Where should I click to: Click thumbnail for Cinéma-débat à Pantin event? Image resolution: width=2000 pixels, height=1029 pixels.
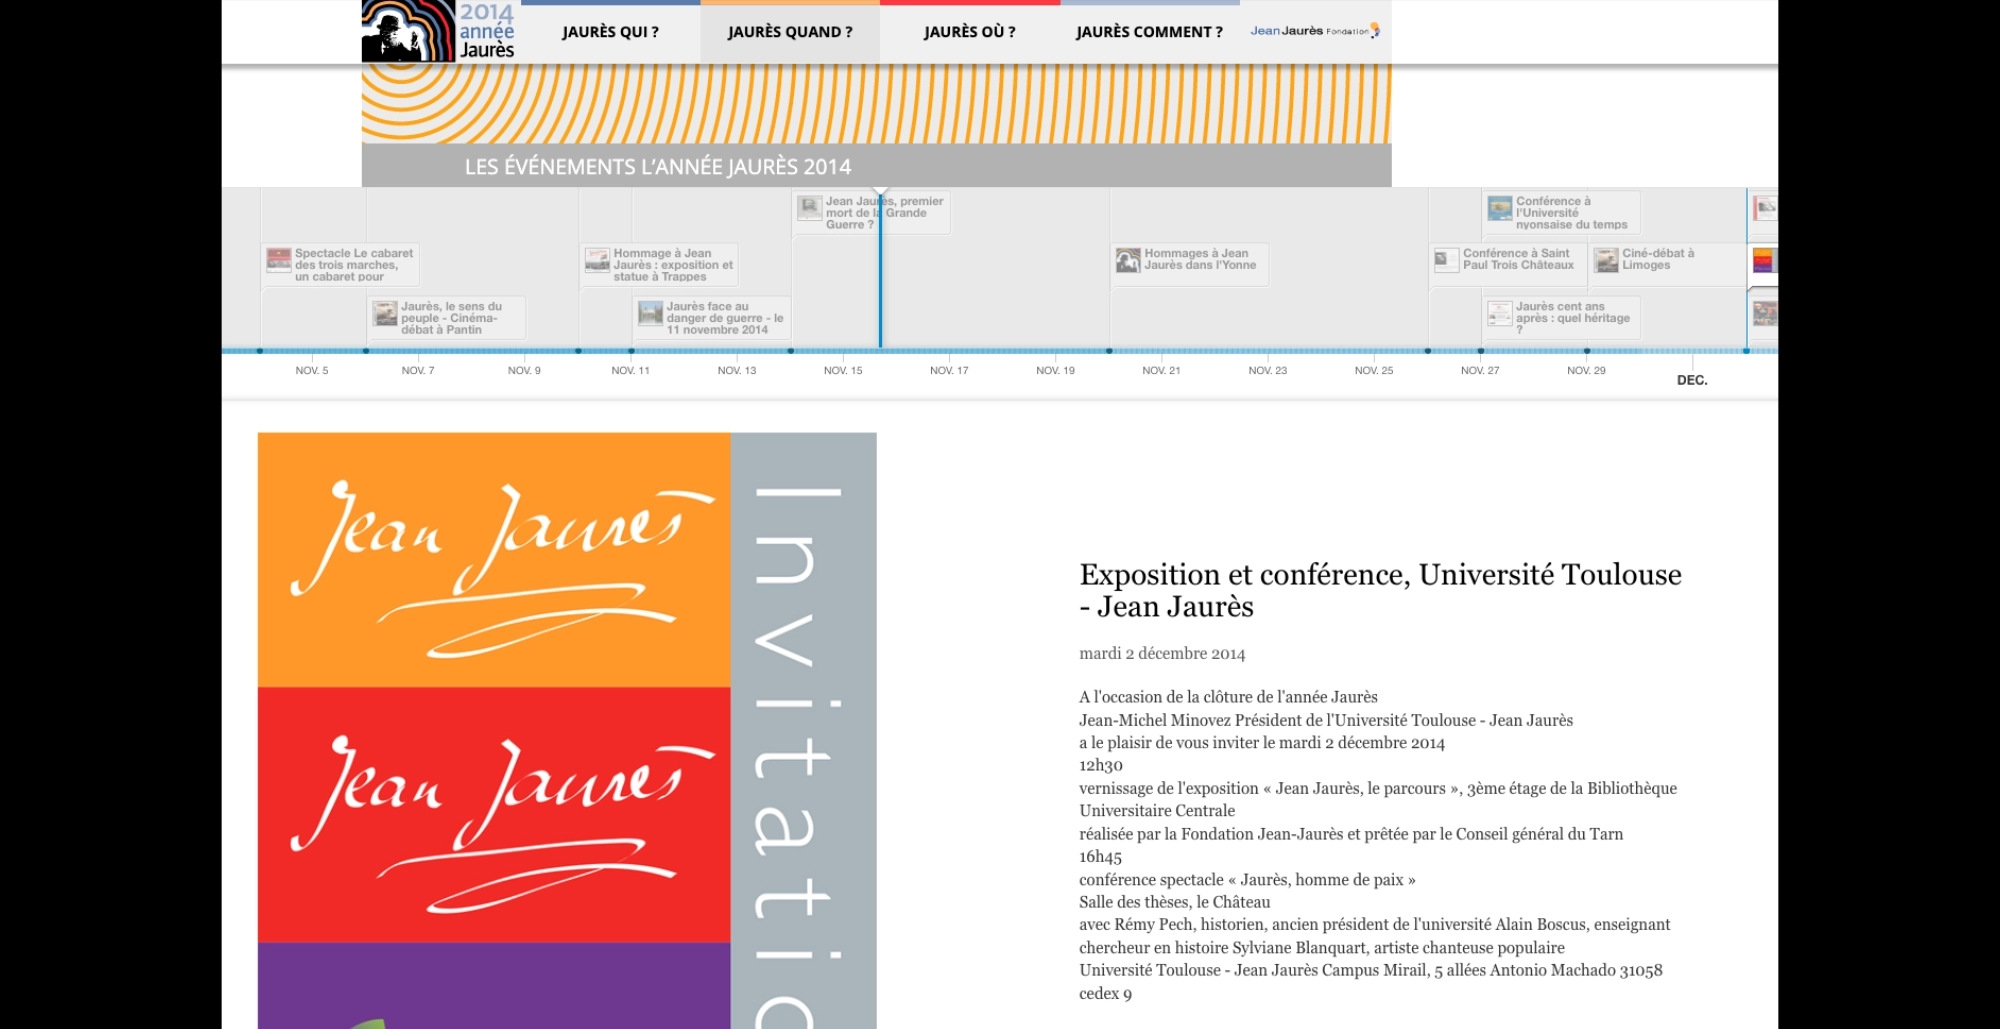pyautogui.click(x=385, y=314)
